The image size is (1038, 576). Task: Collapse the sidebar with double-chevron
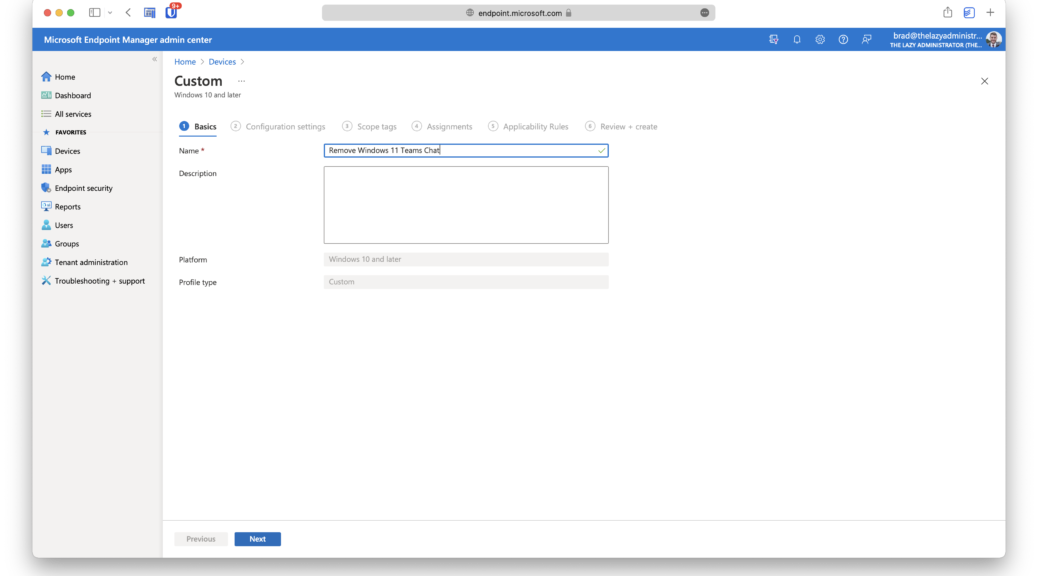pyautogui.click(x=154, y=60)
